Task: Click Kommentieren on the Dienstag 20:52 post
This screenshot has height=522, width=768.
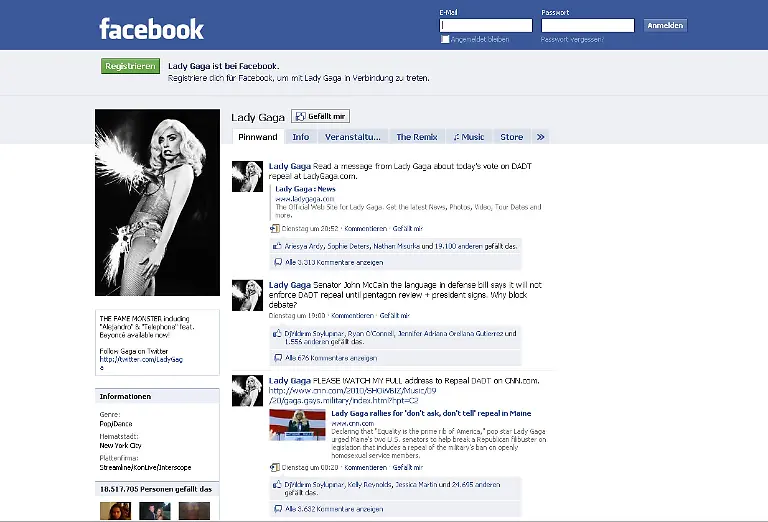Action: click(x=365, y=228)
